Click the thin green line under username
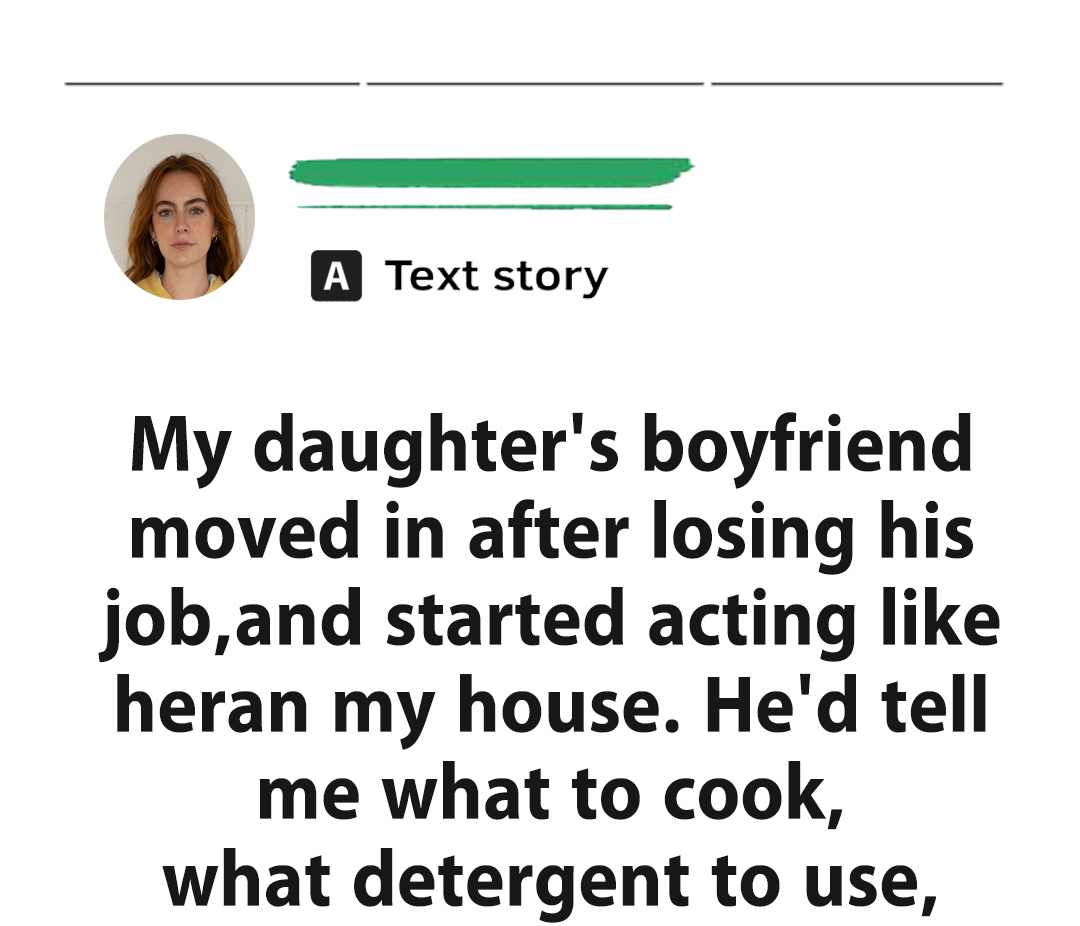Image resolution: width=1080 pixels, height=926 pixels. pyautogui.click(x=485, y=207)
